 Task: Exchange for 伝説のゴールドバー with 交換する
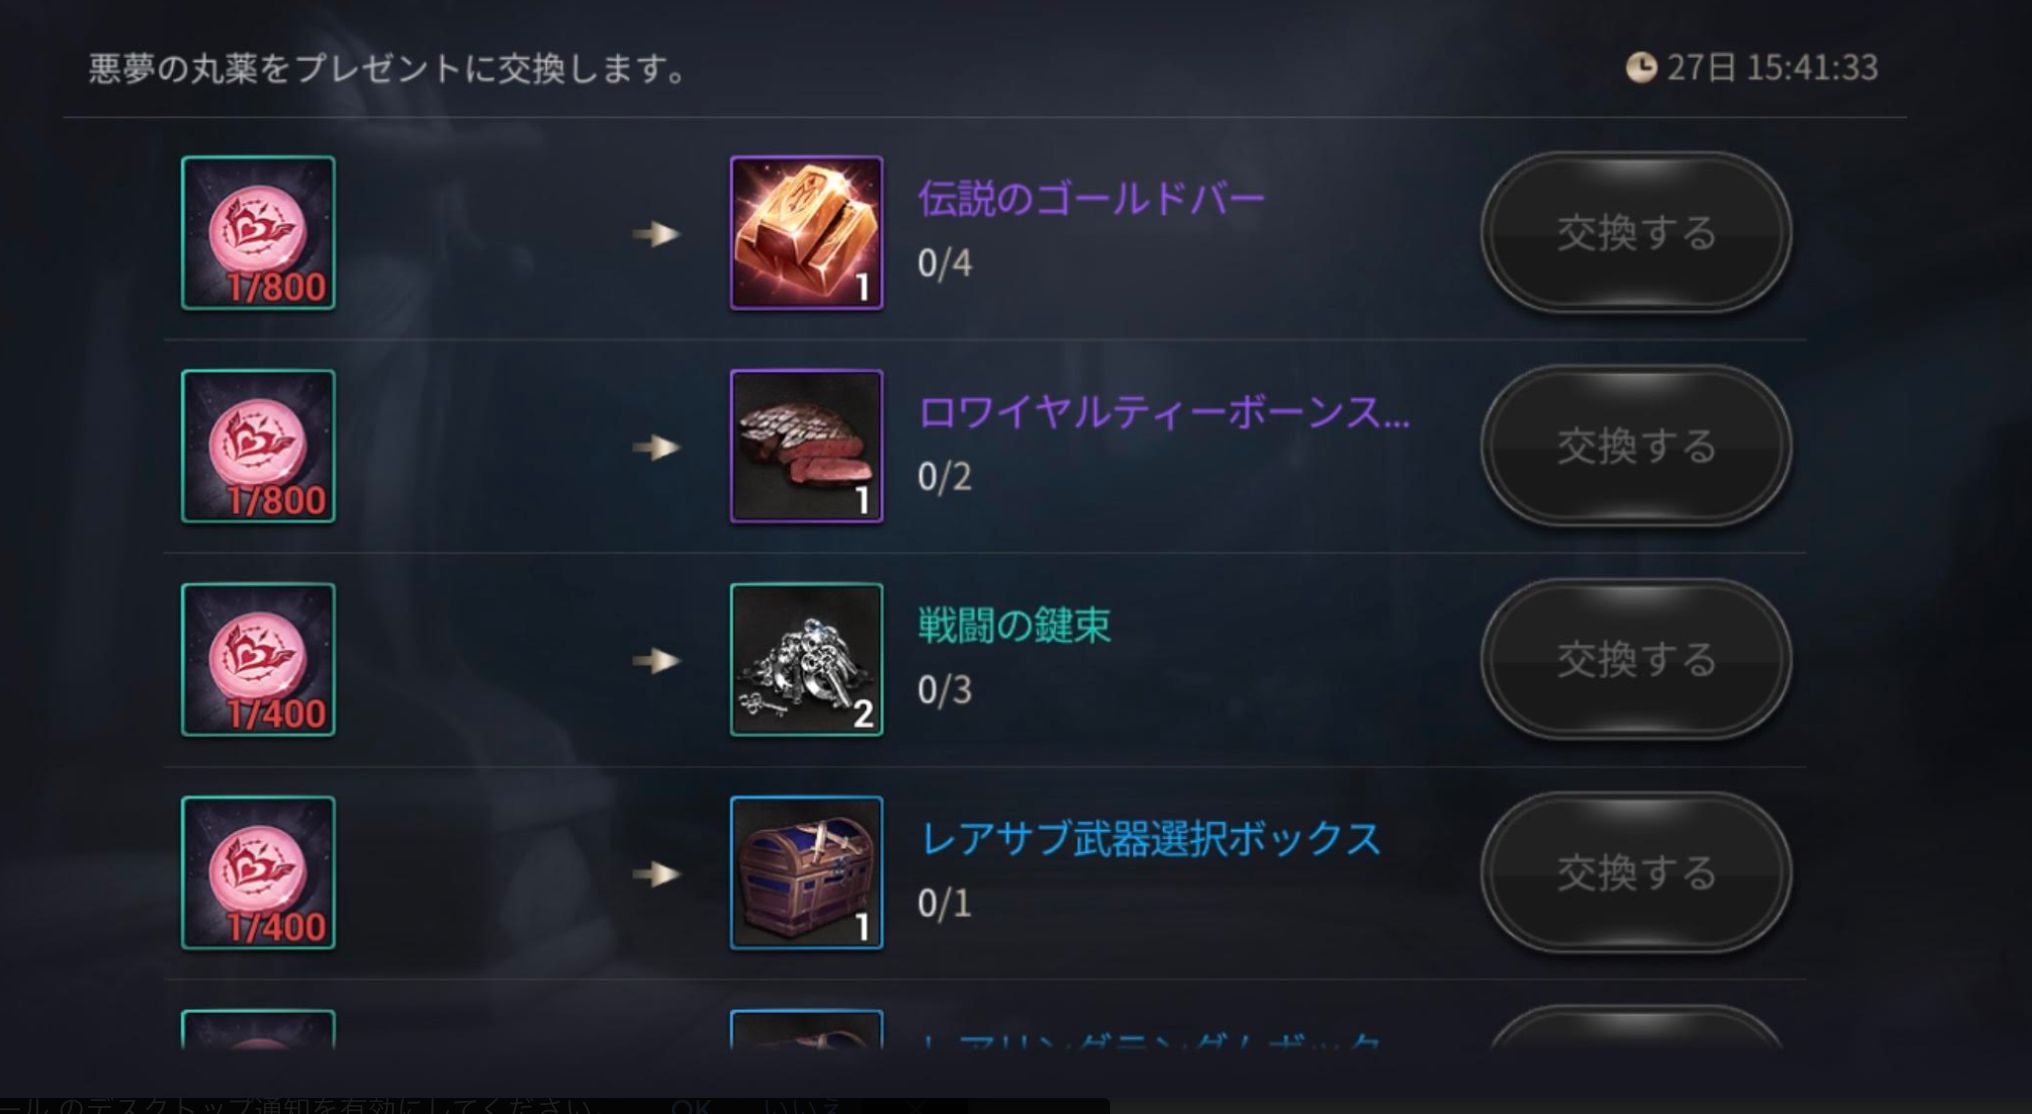pyautogui.click(x=1636, y=233)
